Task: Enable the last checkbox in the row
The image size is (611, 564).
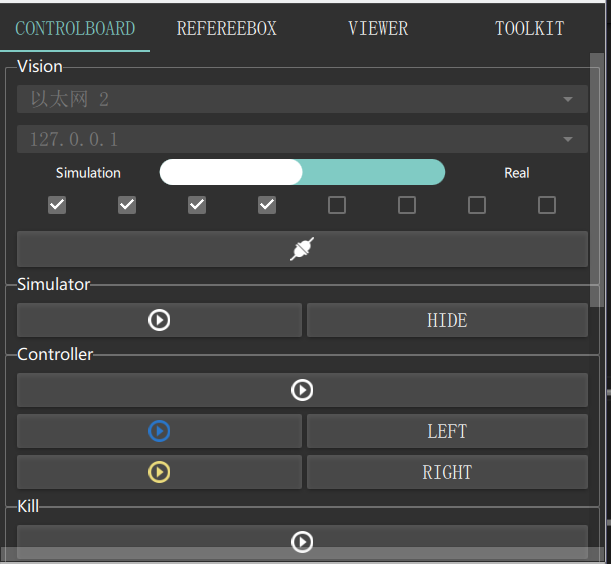Action: point(547,205)
